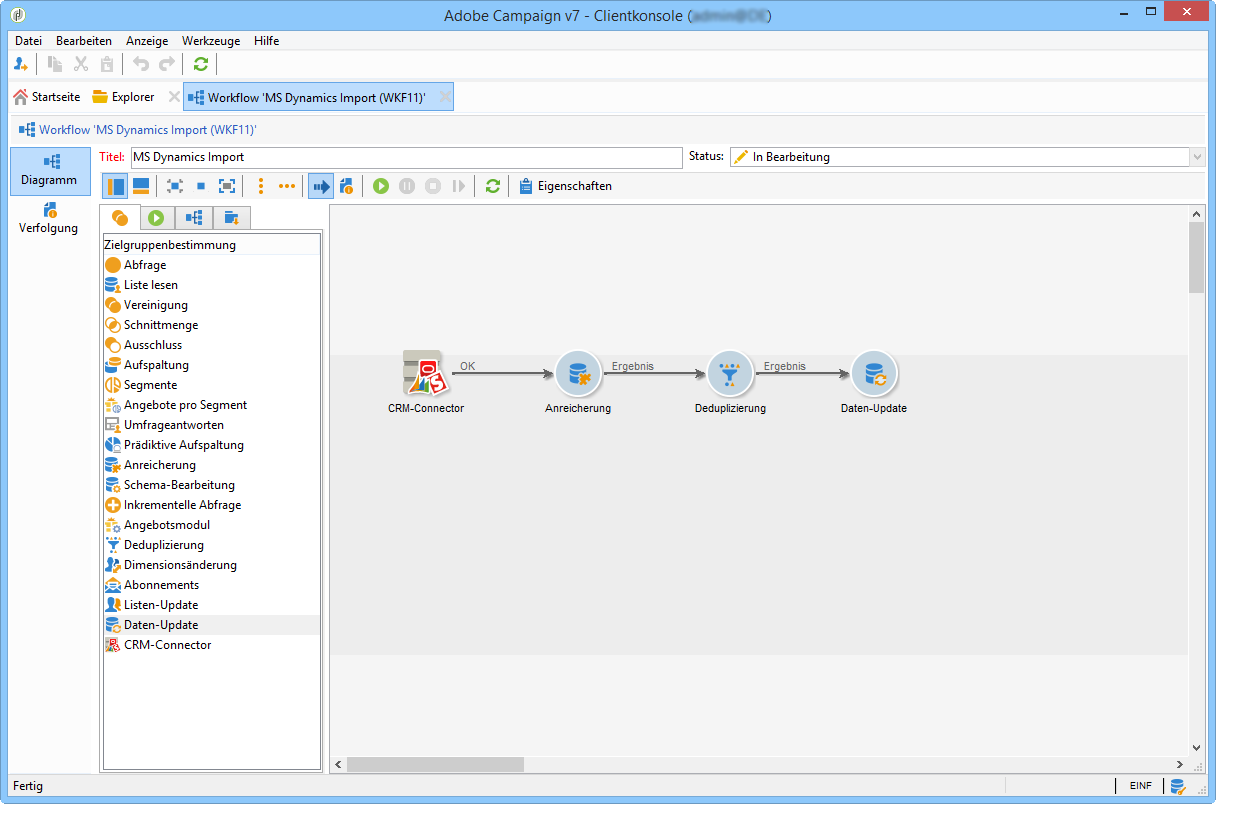The image size is (1233, 822).
Task: Switch to the Explorer tab
Action: click(123, 97)
